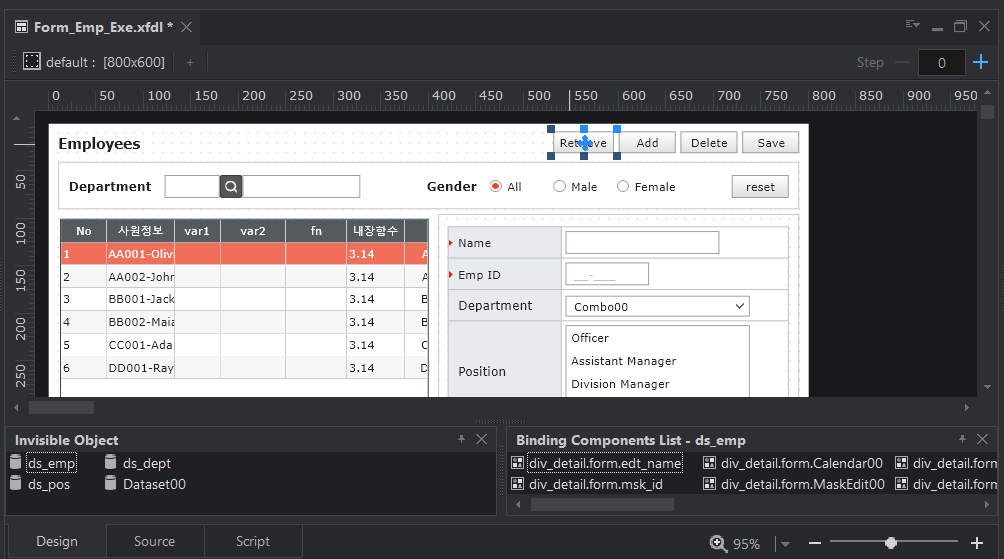Click the ds_dept dataset icon
Screen dimensions: 1004x559
click(111, 462)
